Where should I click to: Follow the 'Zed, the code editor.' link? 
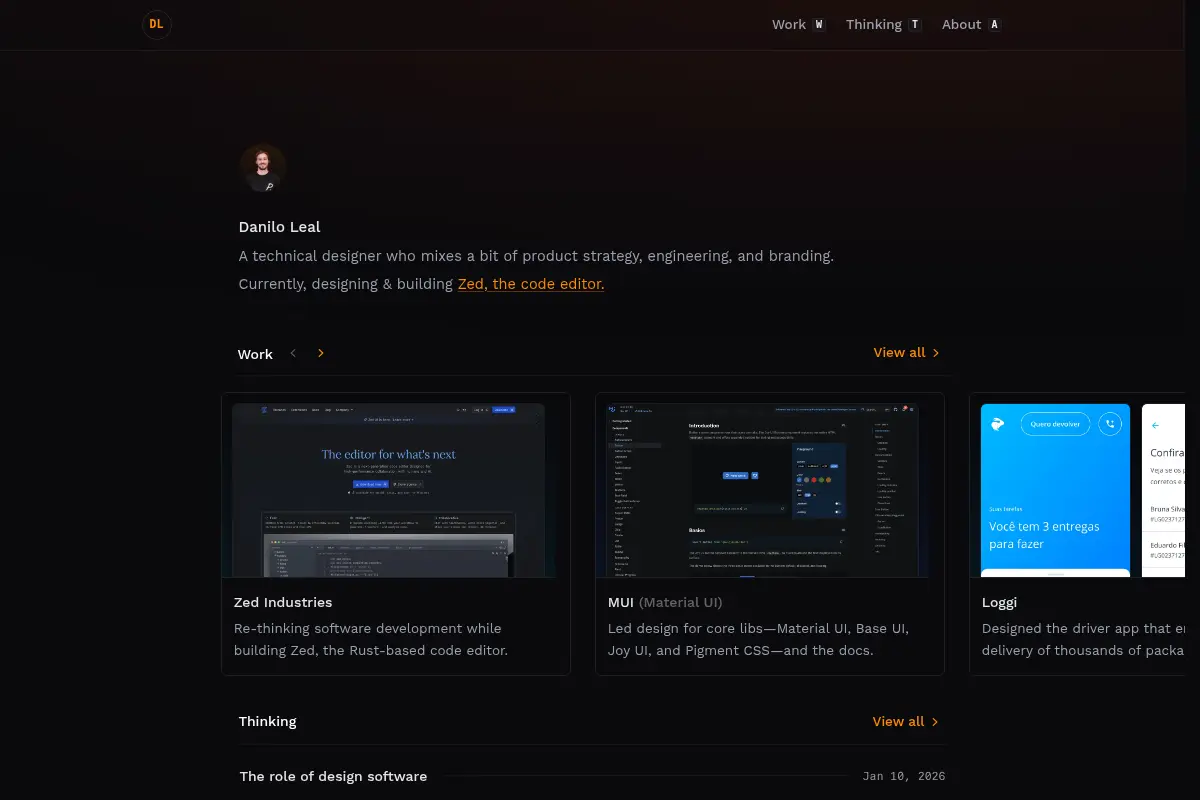[531, 284]
